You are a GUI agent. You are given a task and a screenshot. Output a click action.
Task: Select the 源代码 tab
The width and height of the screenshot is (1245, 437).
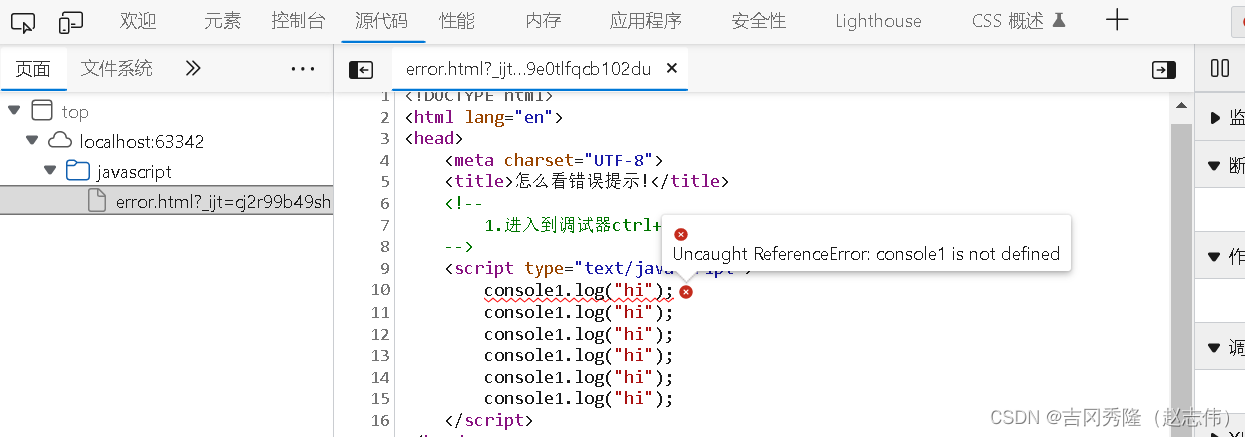(x=382, y=21)
